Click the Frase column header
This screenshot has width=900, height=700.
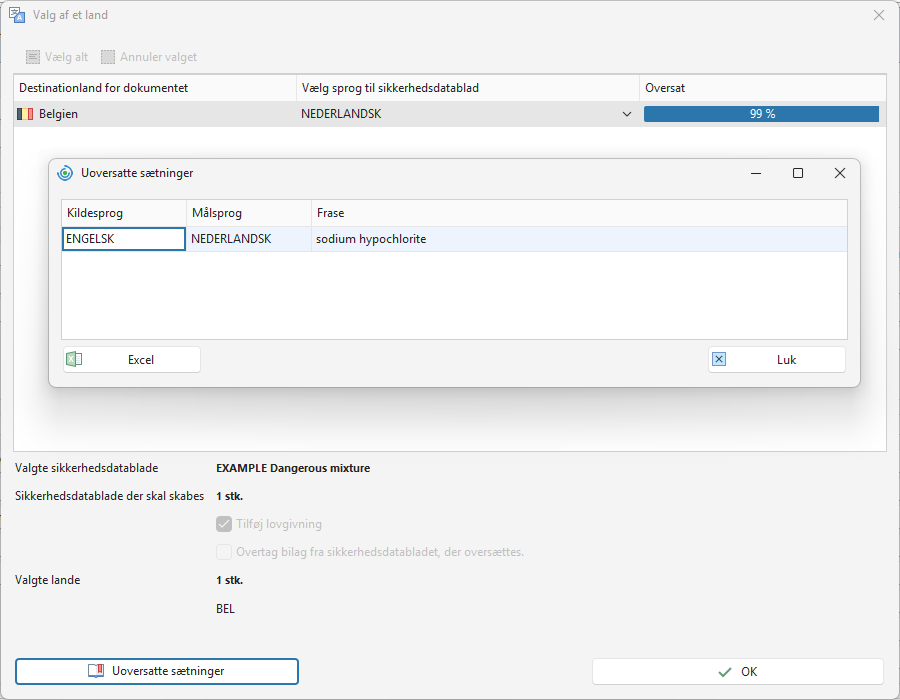[579, 213]
